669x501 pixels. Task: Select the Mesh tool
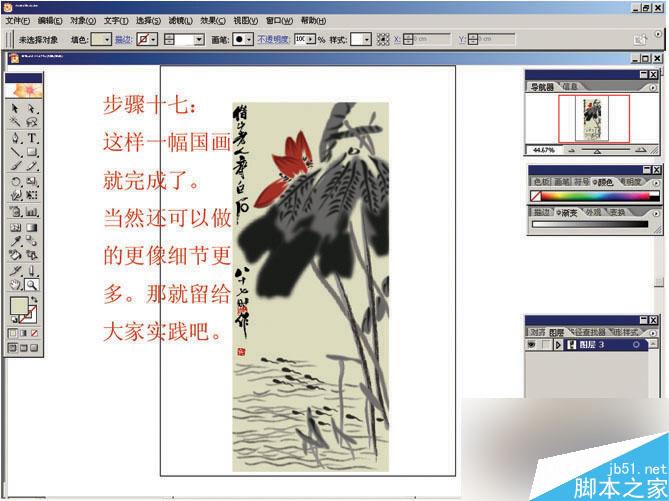click(x=15, y=227)
